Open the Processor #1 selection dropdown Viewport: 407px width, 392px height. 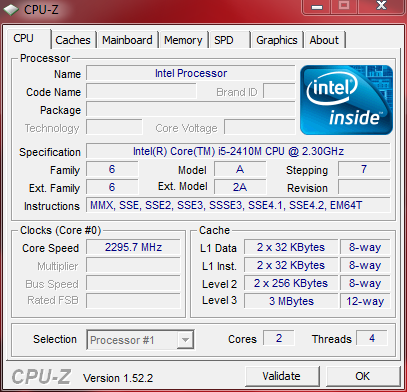(x=140, y=340)
